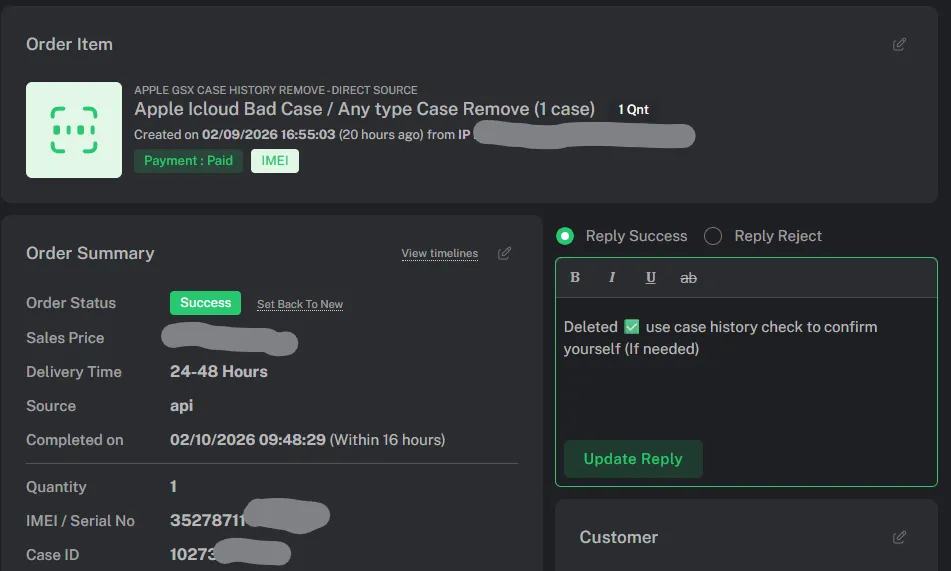This screenshot has width=951, height=571.
Task: Apply strikethrough formatting in reply editor
Action: tap(688, 277)
